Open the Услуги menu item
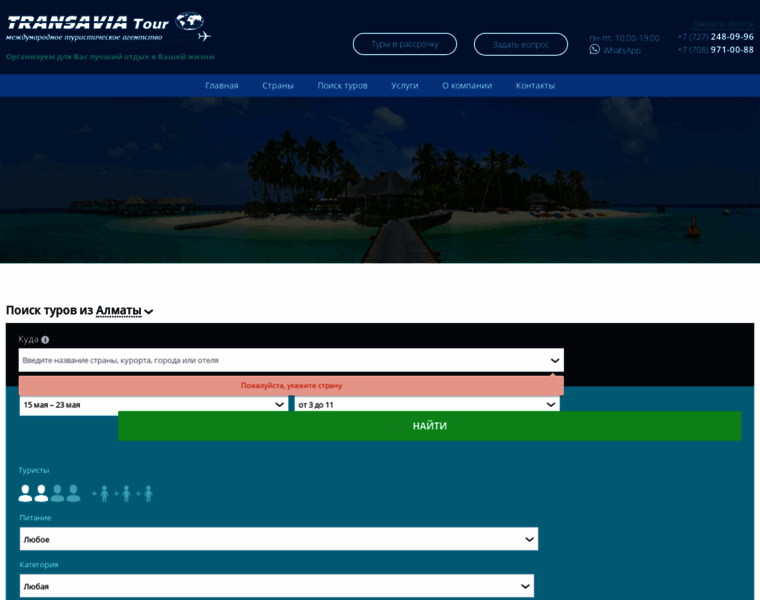760x600 pixels. click(x=405, y=85)
